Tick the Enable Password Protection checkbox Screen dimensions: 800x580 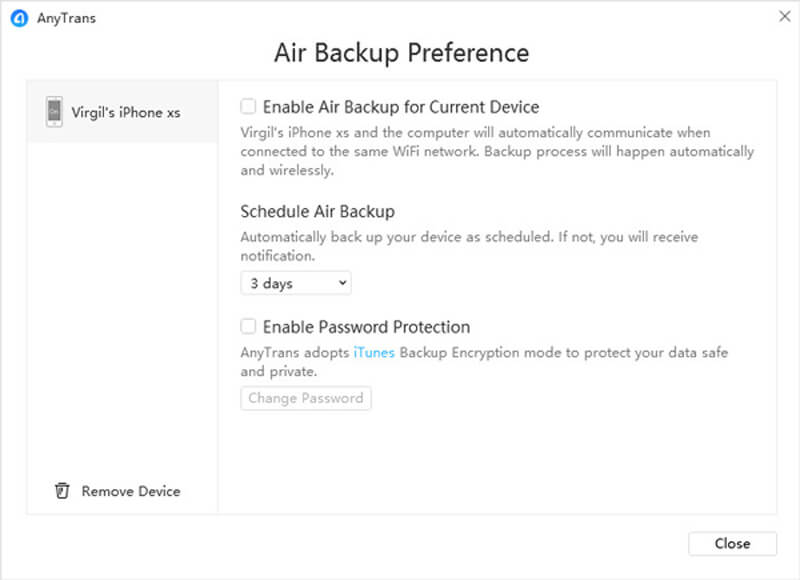(x=248, y=326)
